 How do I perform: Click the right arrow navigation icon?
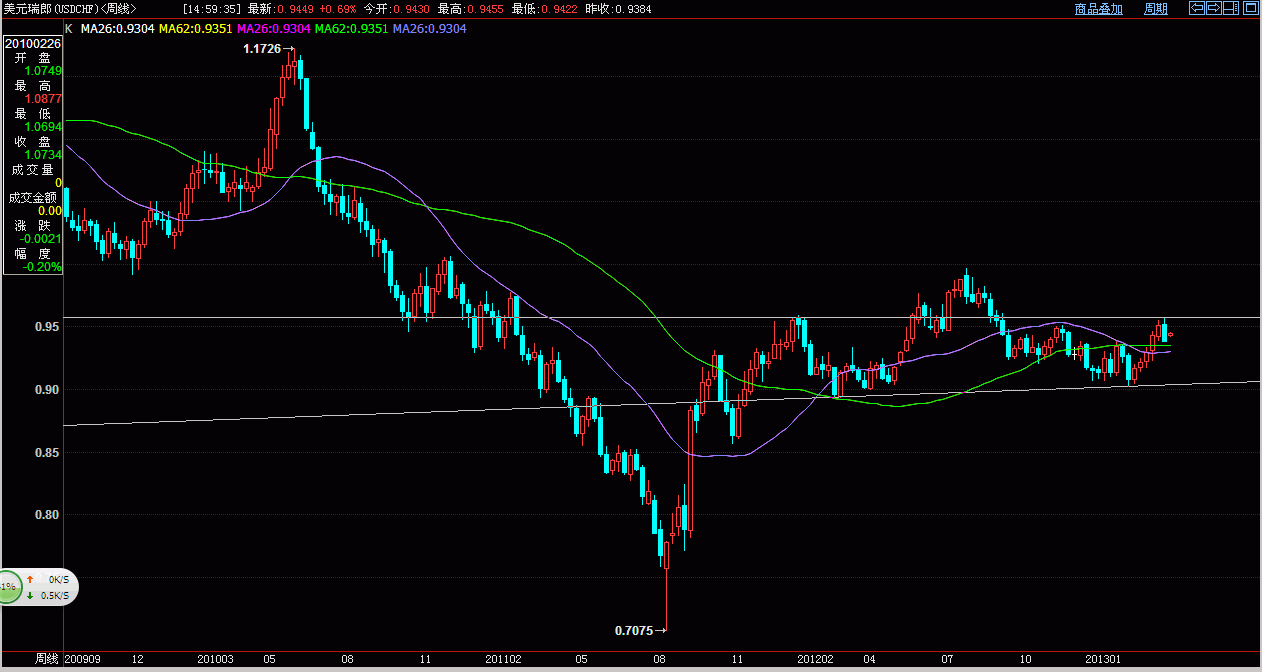[1214, 8]
